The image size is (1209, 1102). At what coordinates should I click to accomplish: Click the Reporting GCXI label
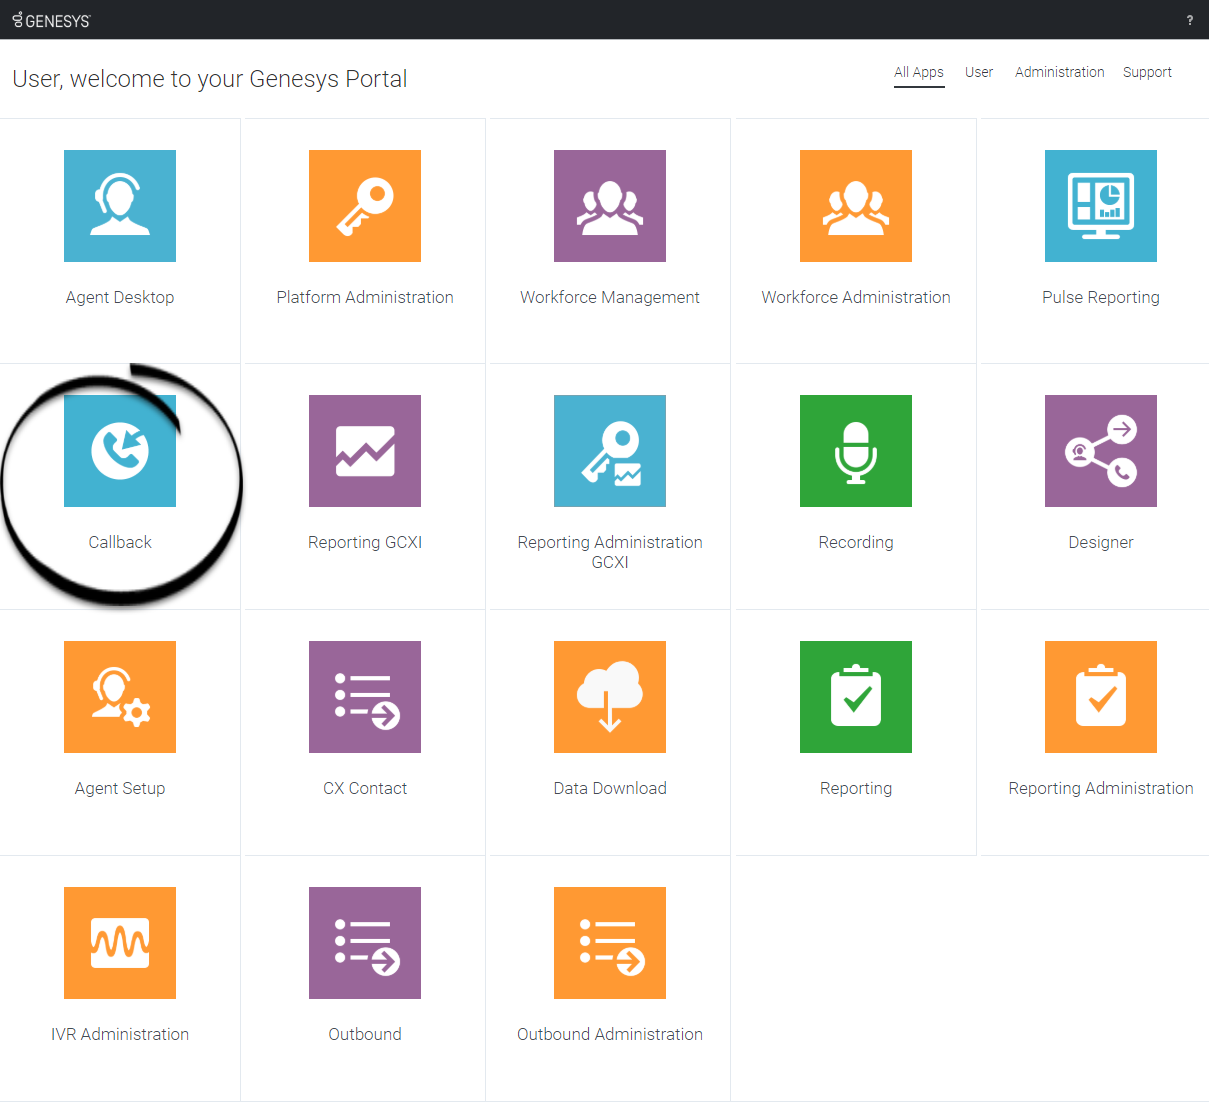[365, 542]
